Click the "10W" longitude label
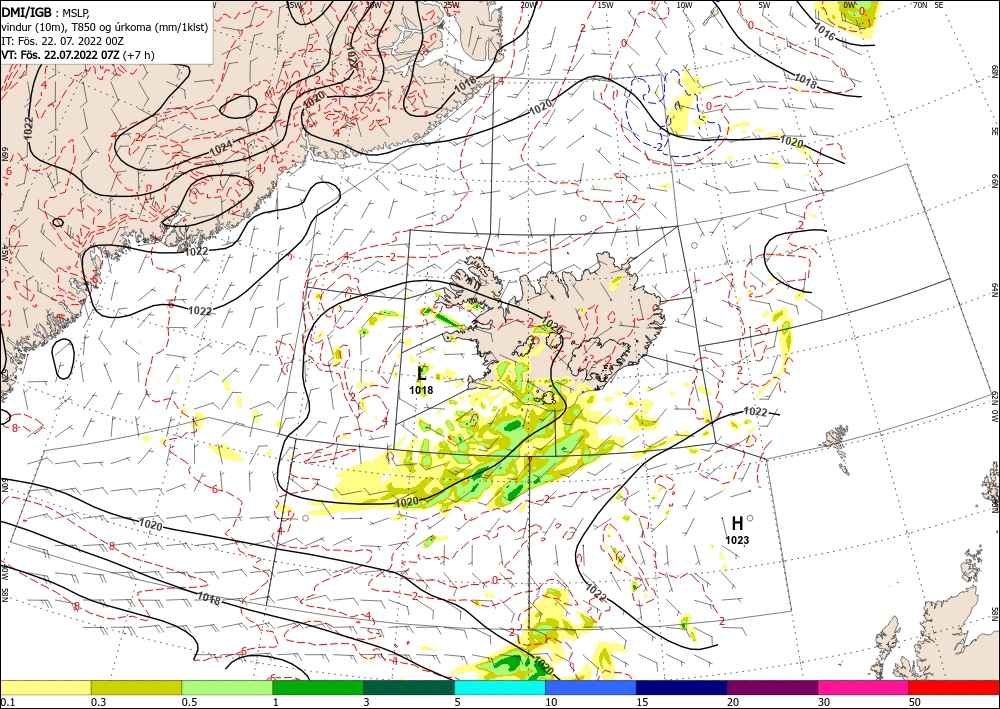Viewport: 1000px width, 709px height. [x=684, y=5]
